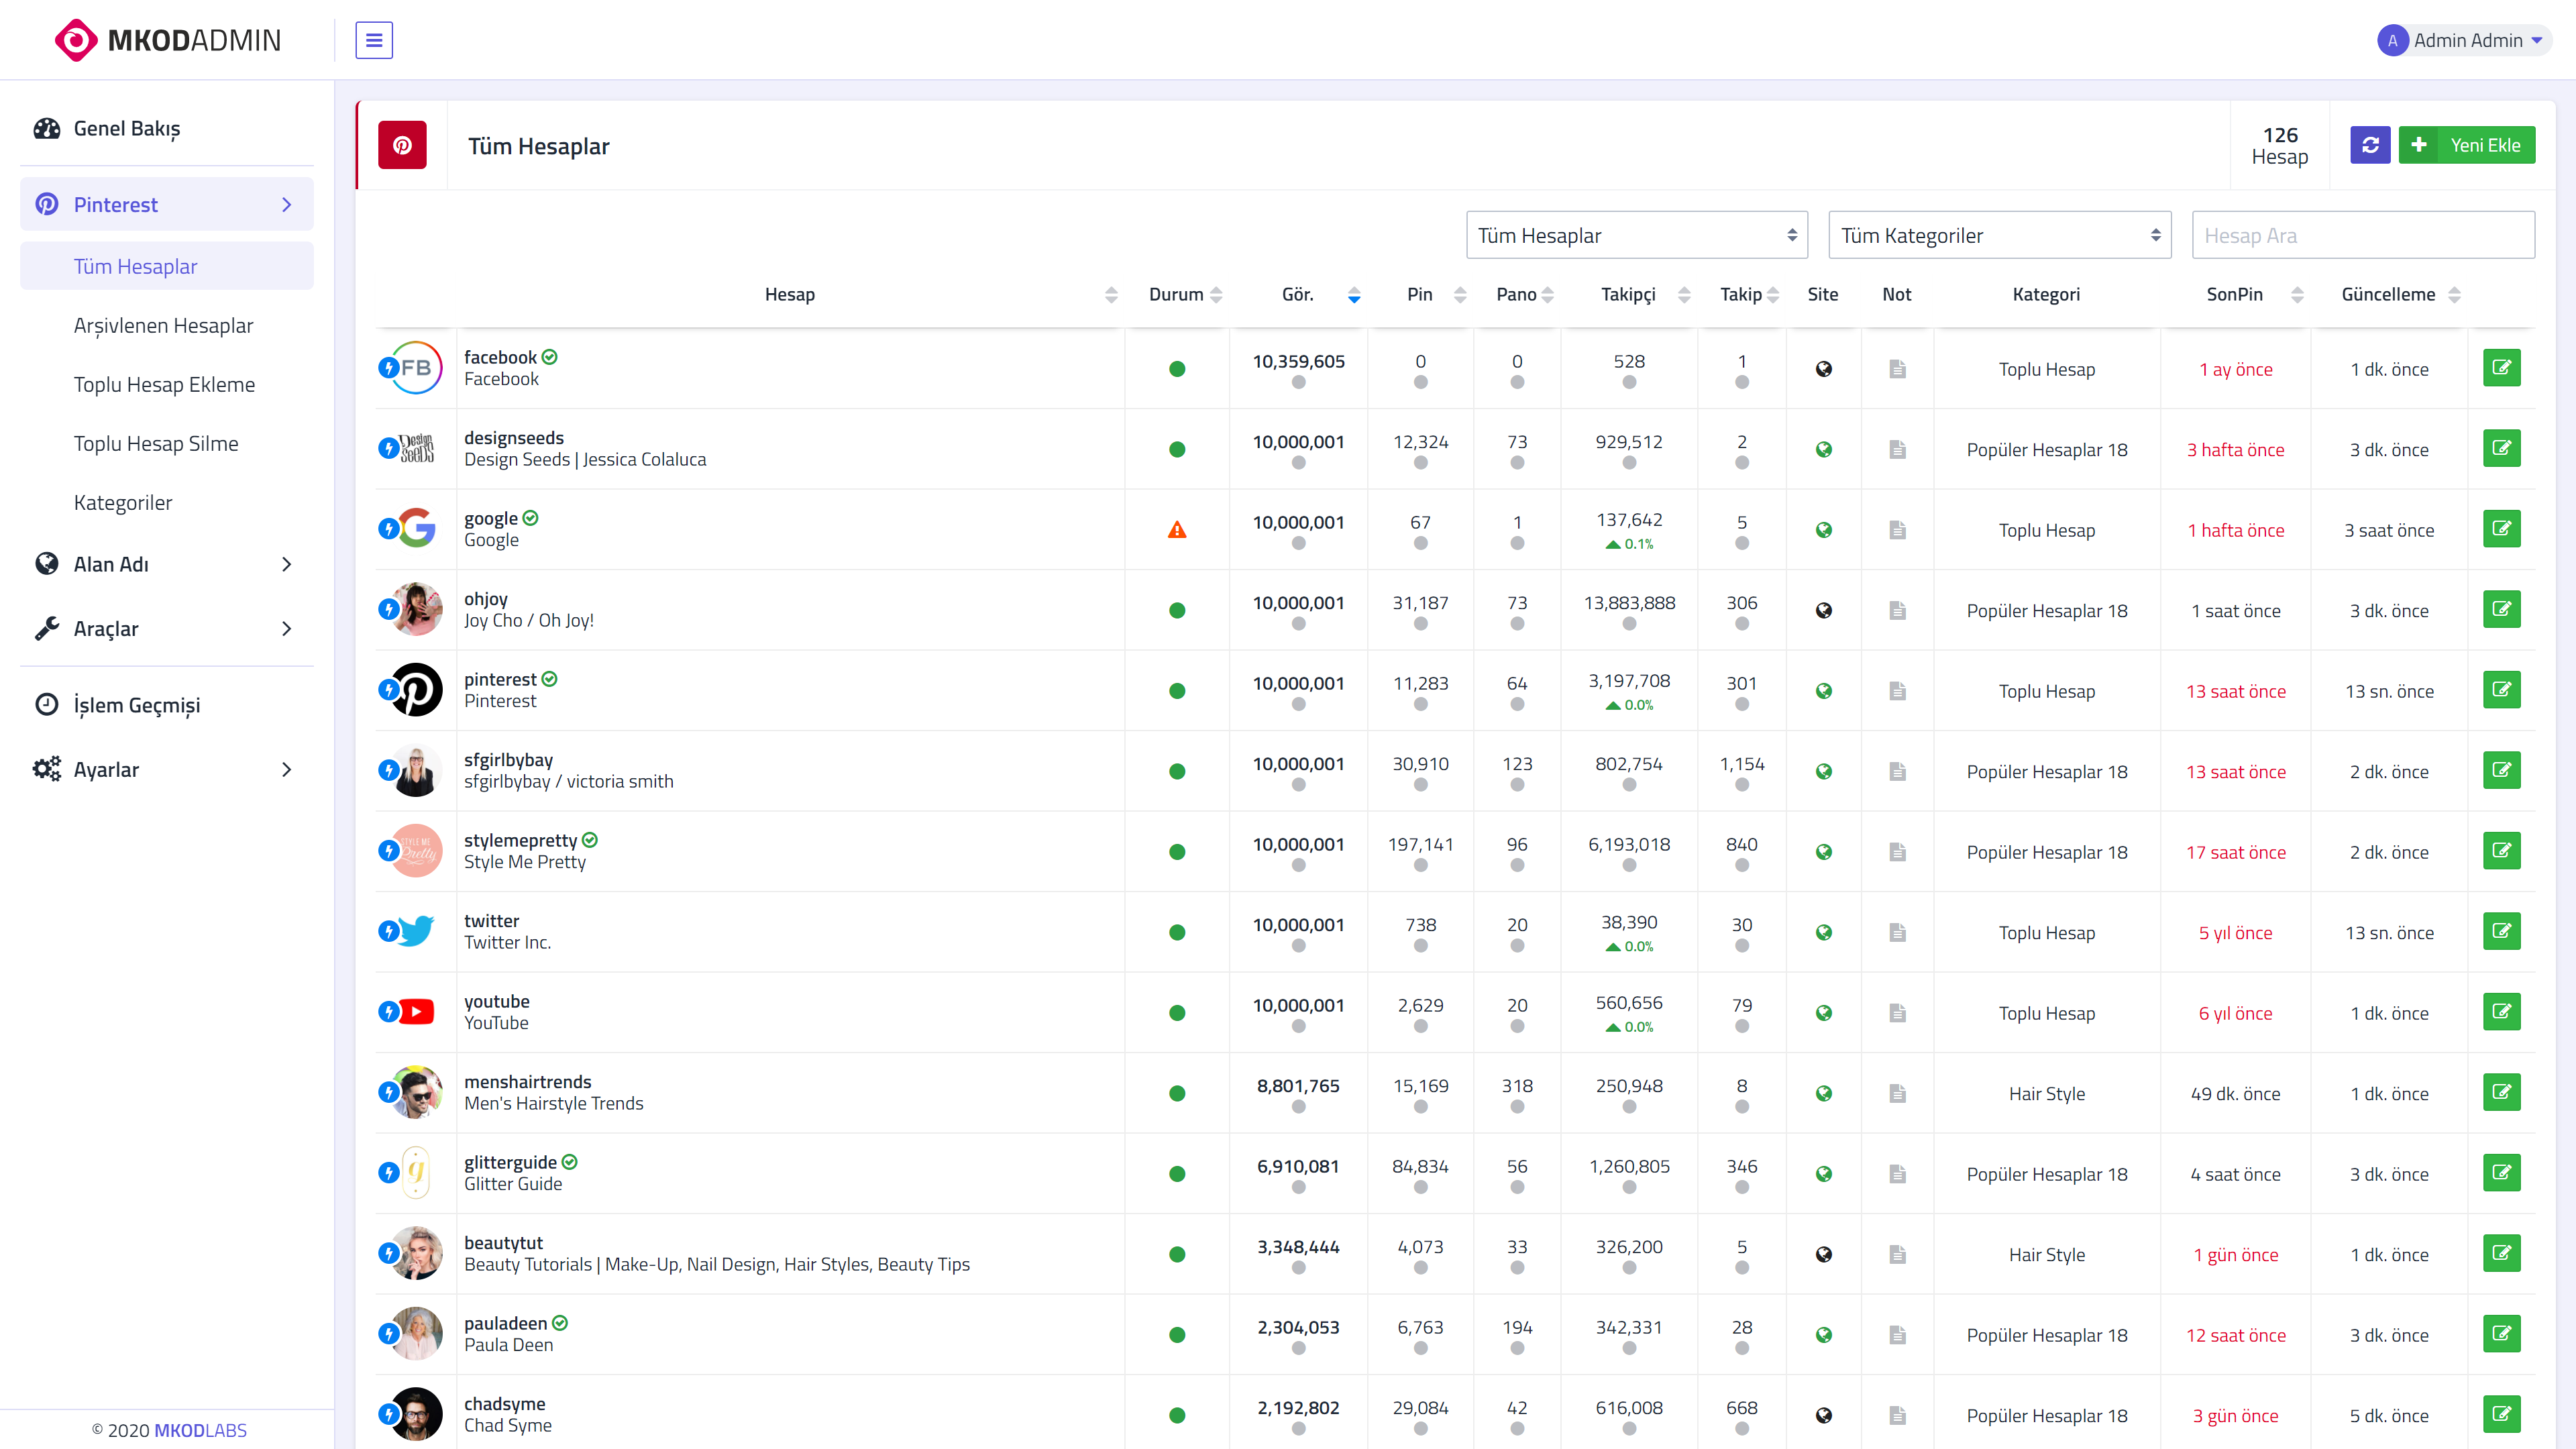The height and width of the screenshot is (1449, 2576).
Task: Open the Tüm Kategoriler dropdown
Action: click(2000, 235)
